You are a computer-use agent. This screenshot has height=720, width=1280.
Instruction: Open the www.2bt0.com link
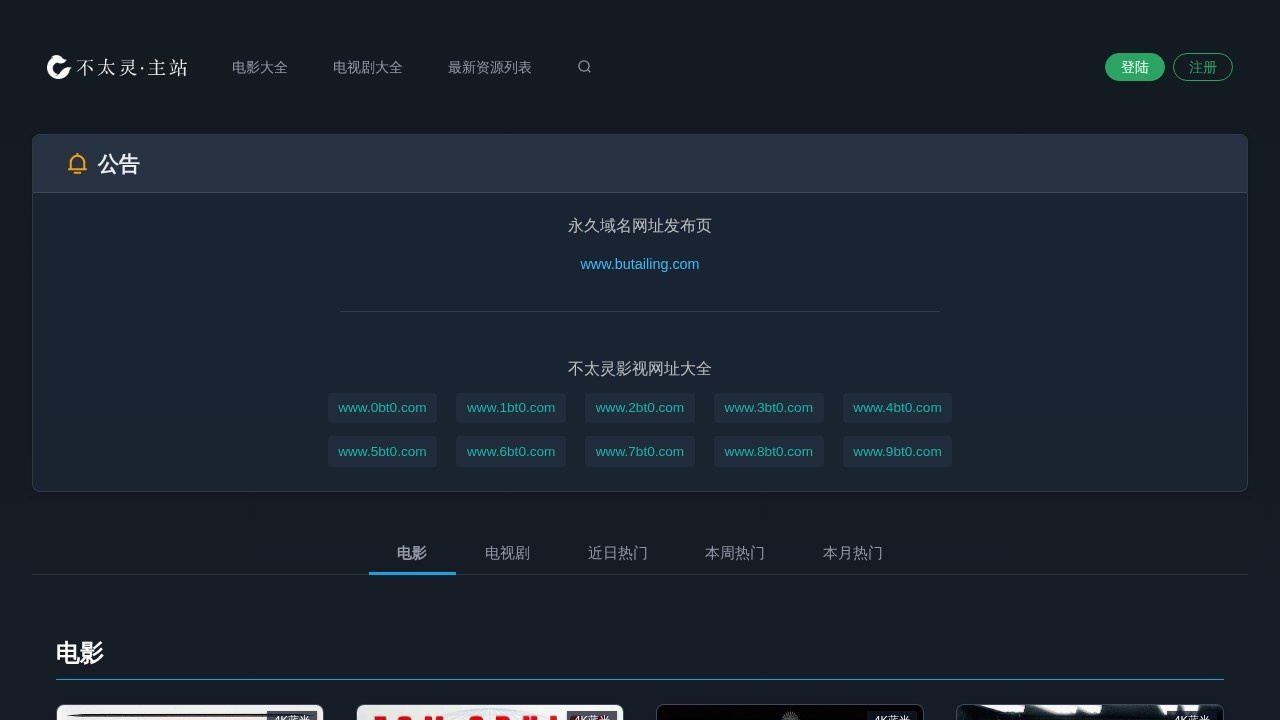point(640,408)
